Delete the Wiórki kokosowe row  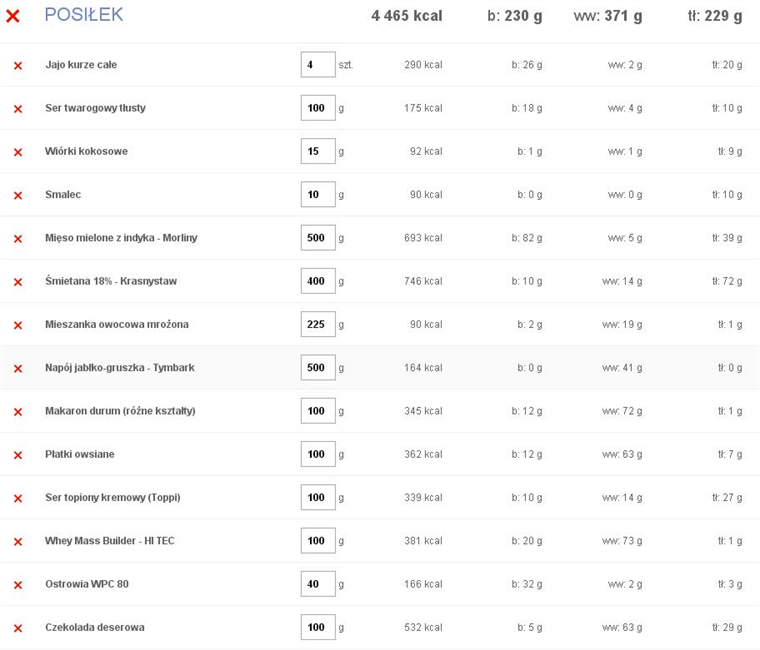[x=17, y=152]
